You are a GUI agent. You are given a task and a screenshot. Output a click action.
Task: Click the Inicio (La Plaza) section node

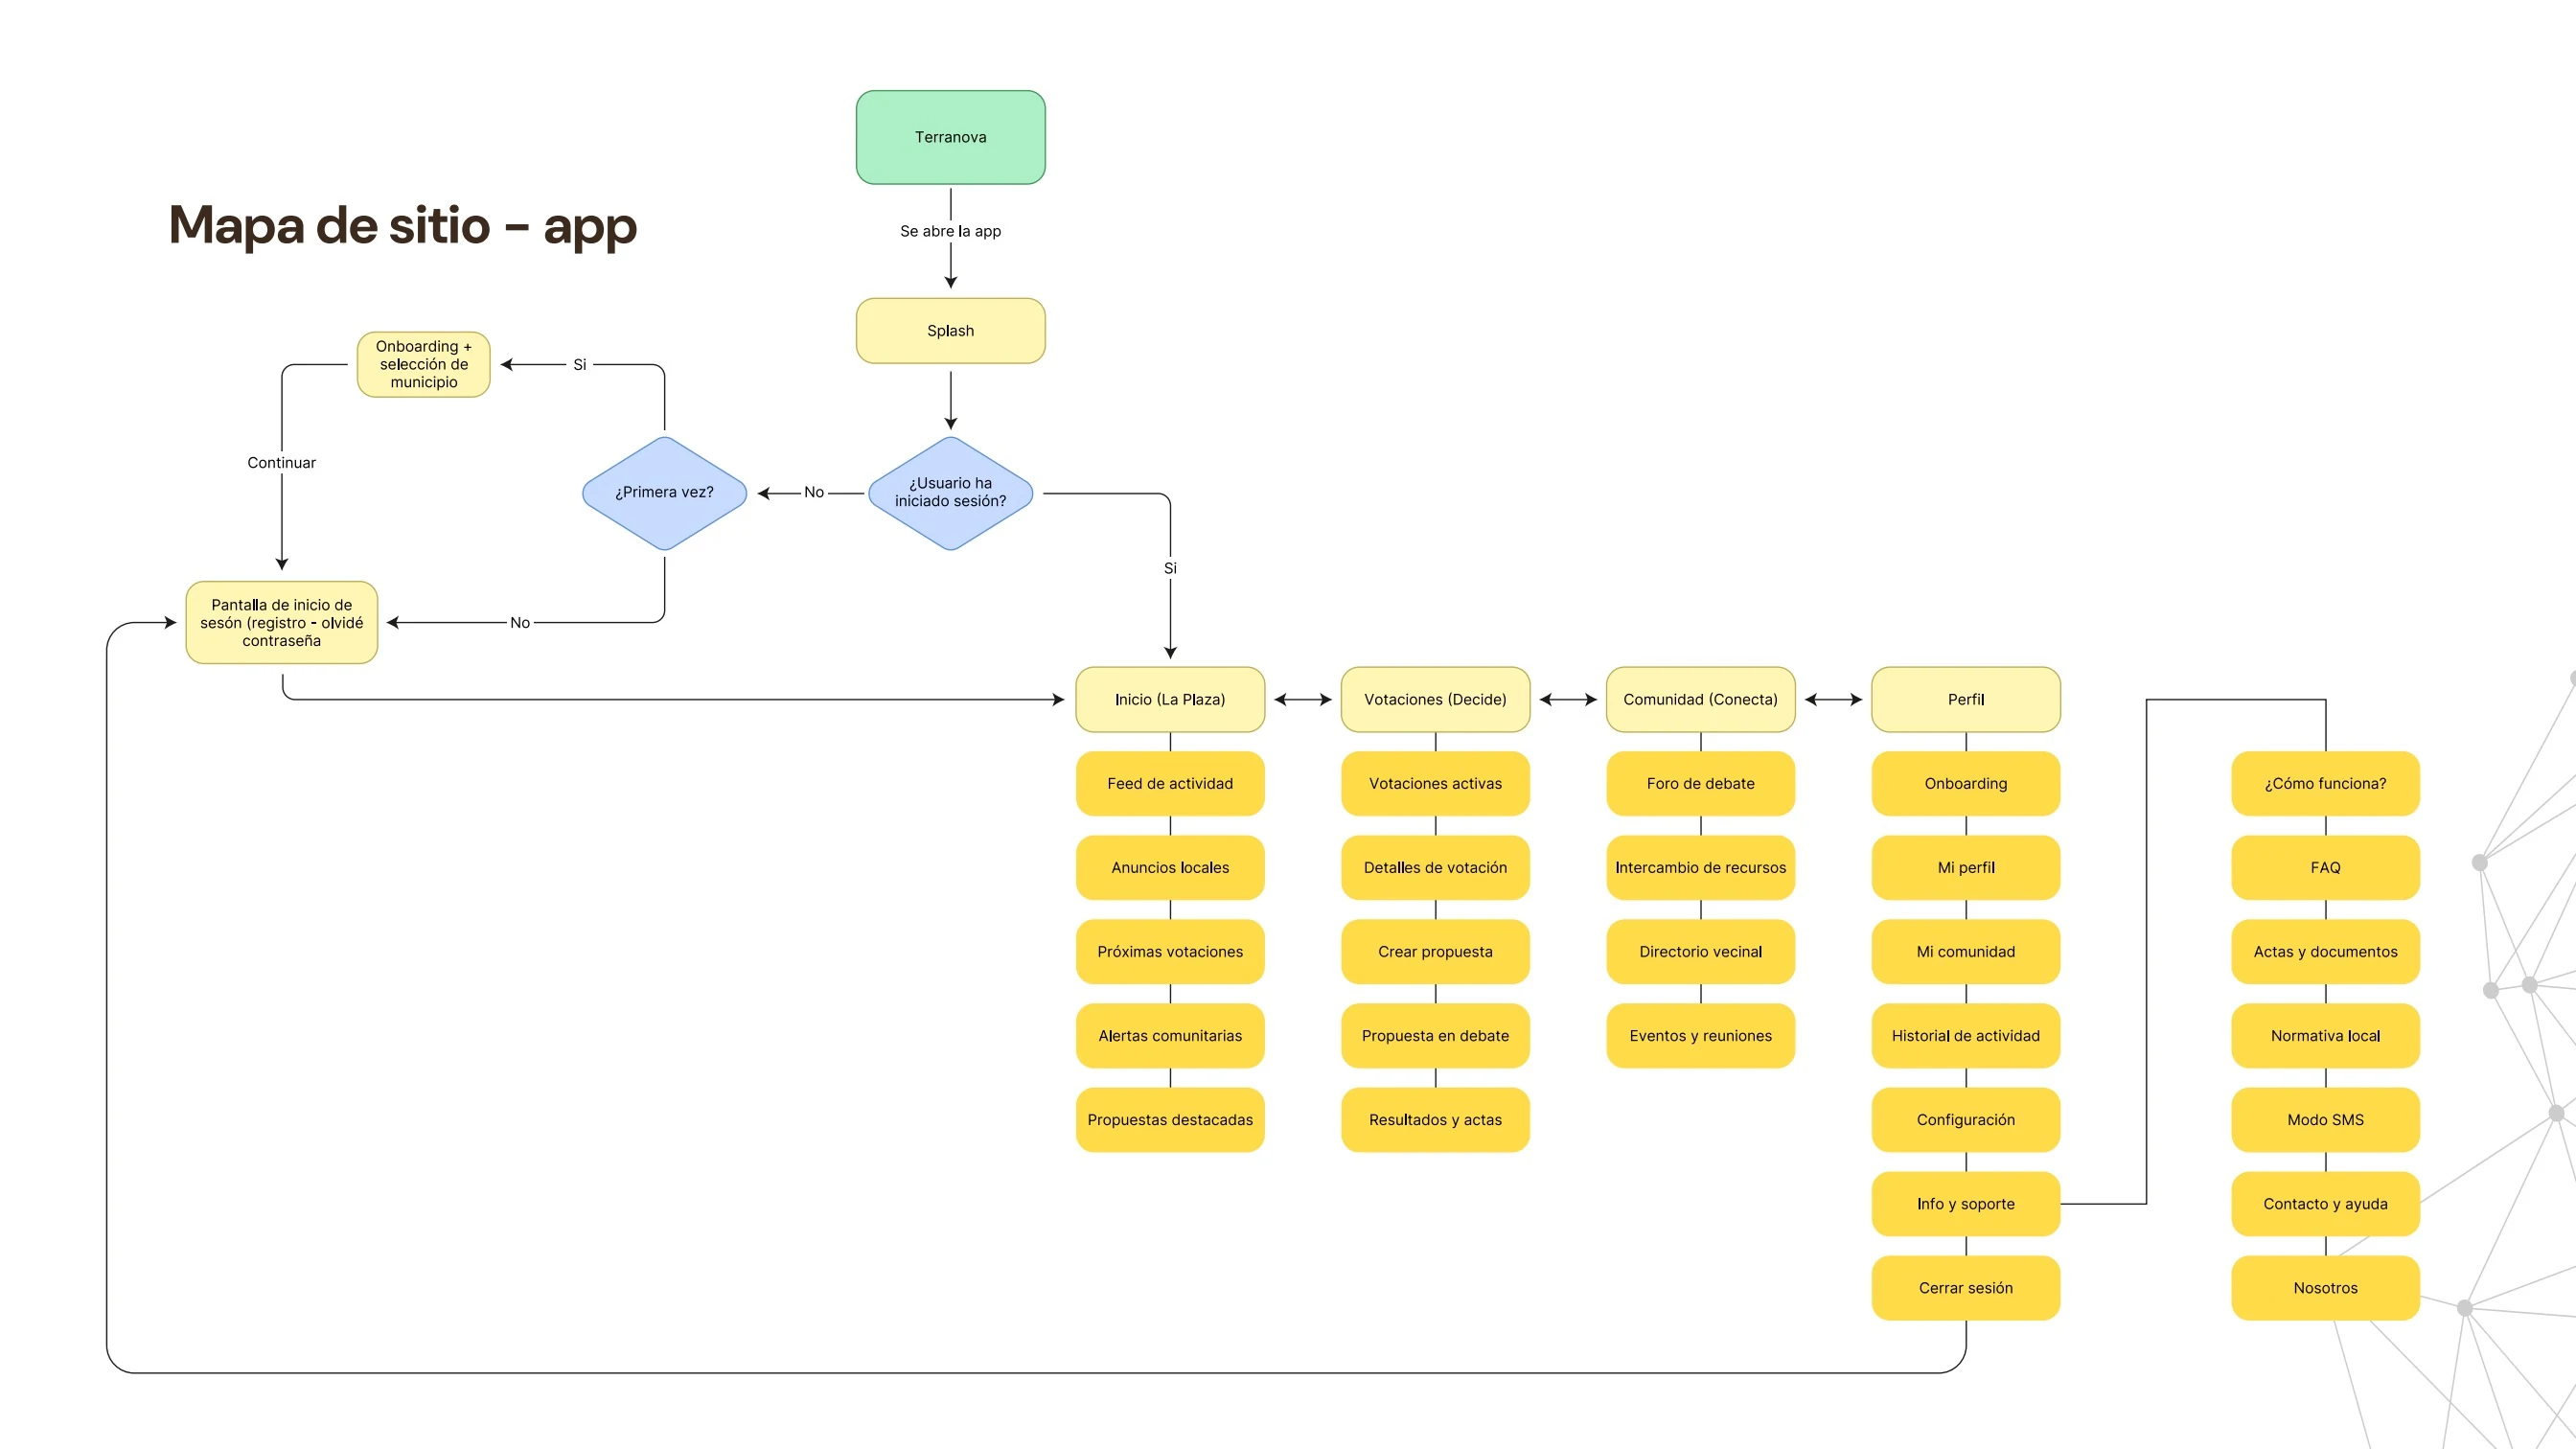[1170, 699]
